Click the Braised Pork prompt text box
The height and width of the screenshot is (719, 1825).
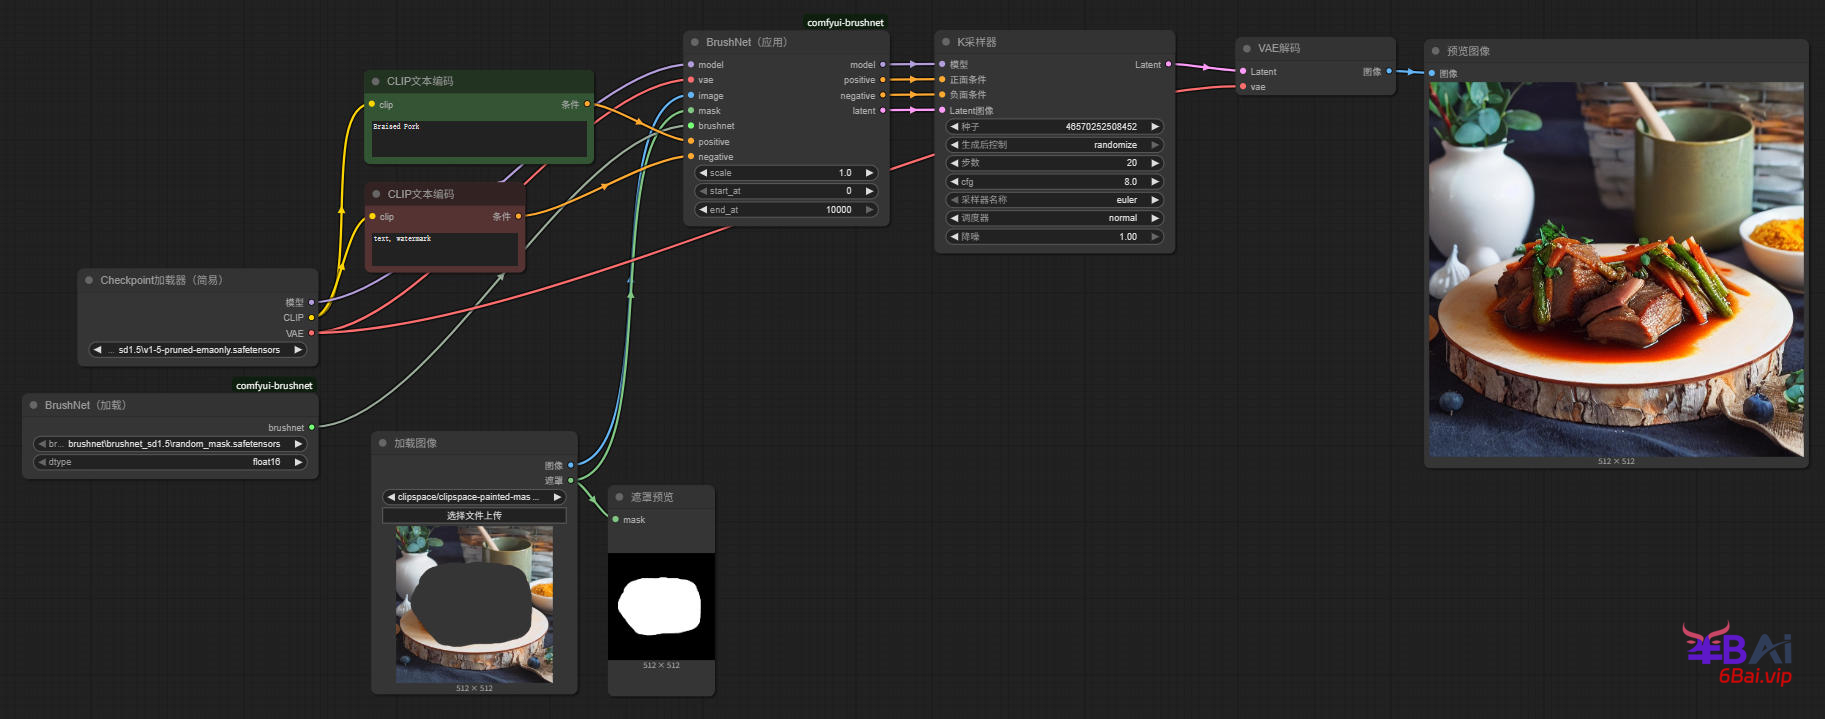[x=479, y=139]
